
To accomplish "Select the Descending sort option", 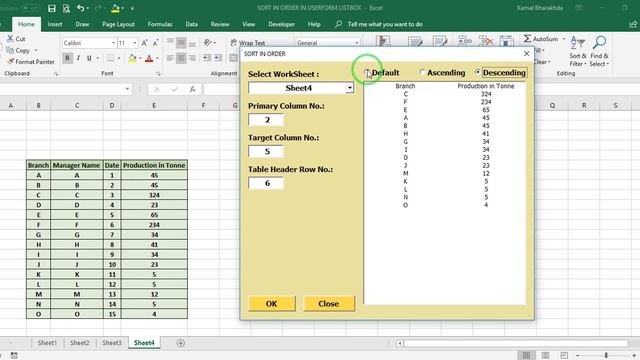I will (x=501, y=73).
